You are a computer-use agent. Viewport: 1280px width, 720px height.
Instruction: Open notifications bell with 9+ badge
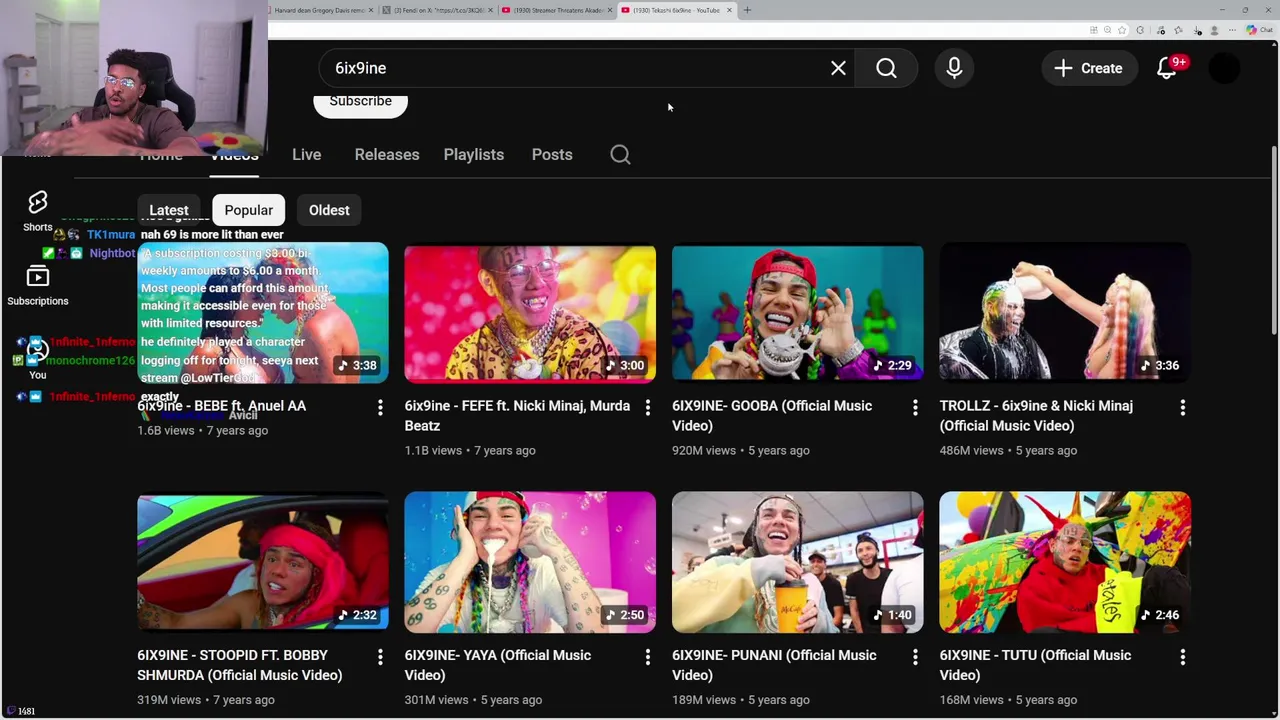[1167, 68]
